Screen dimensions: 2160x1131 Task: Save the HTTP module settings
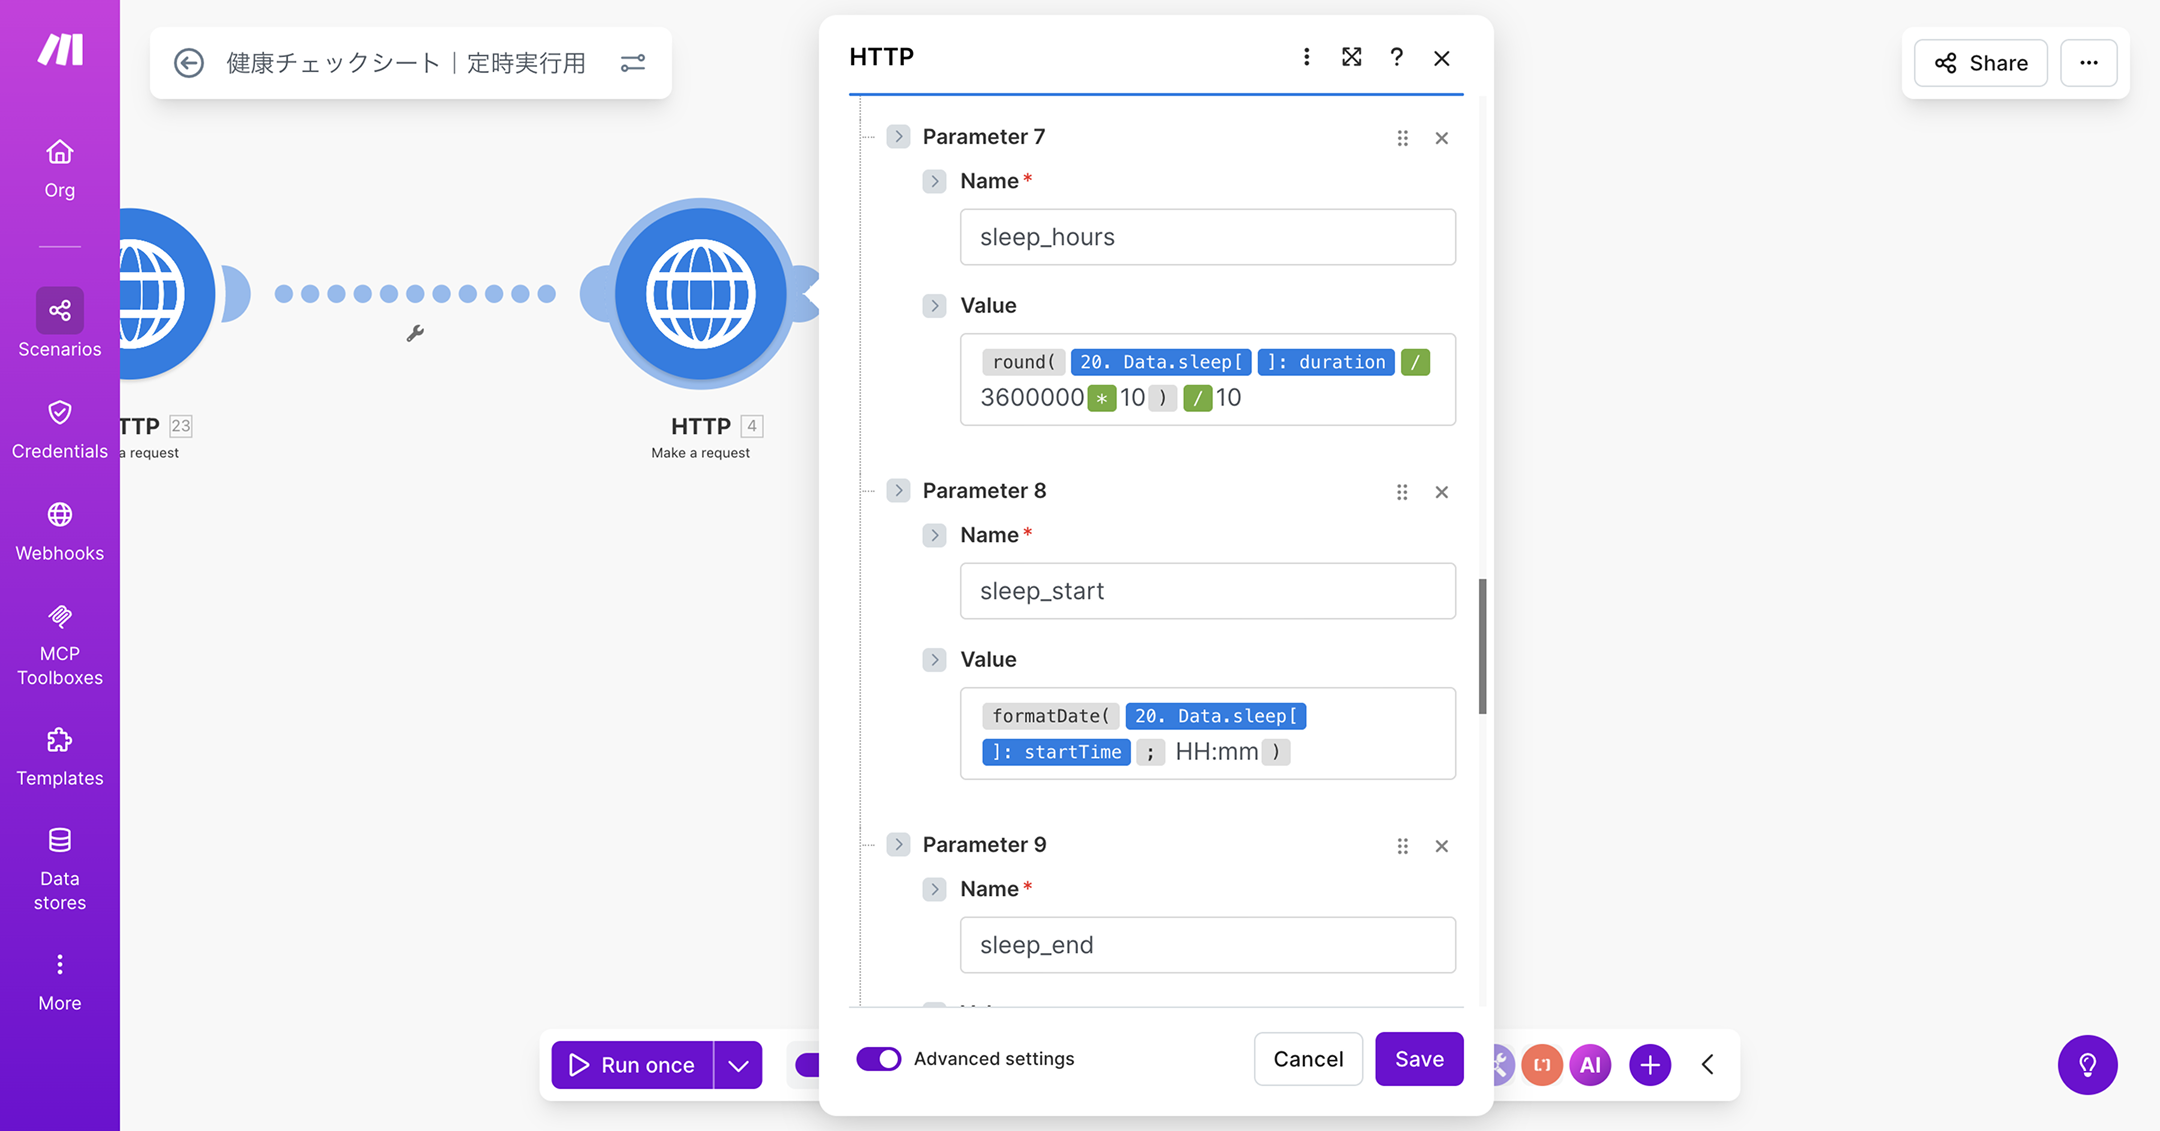[1418, 1059]
